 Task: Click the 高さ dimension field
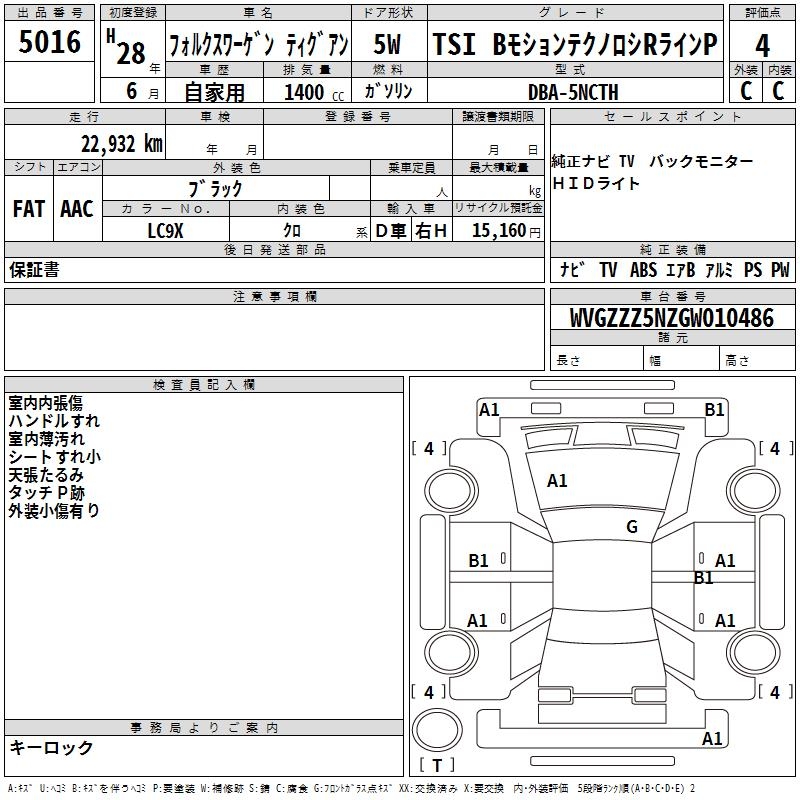tap(758, 360)
